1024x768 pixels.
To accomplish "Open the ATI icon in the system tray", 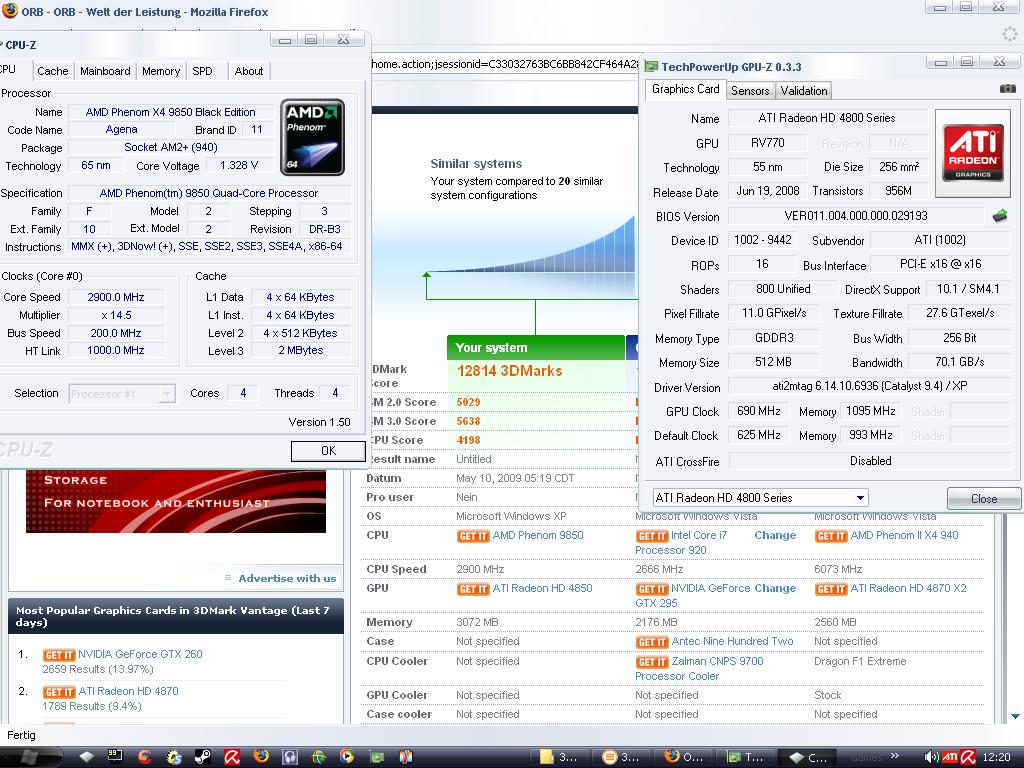I will coord(950,758).
